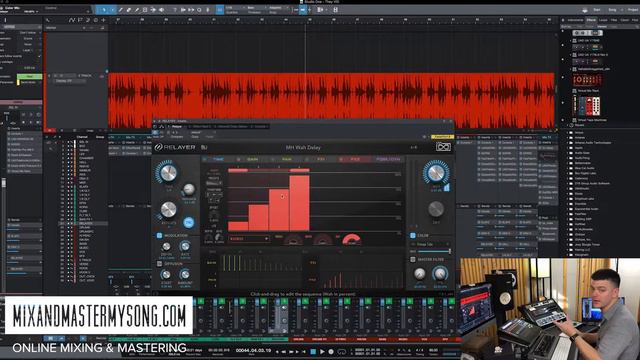Click the MH Wah Delay preset name
640x360 pixels.
pos(302,147)
